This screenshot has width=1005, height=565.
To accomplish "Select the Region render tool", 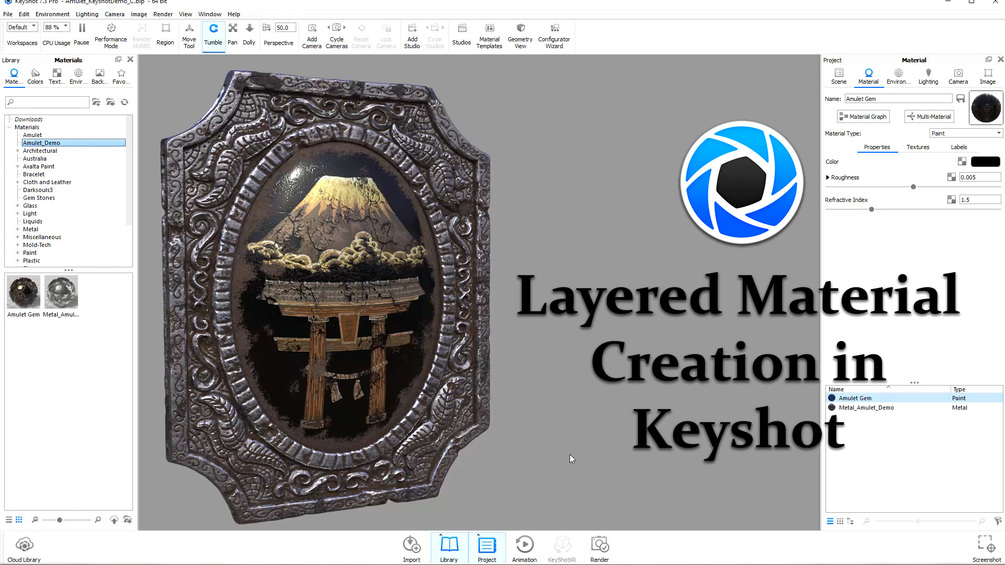I will (x=165, y=35).
